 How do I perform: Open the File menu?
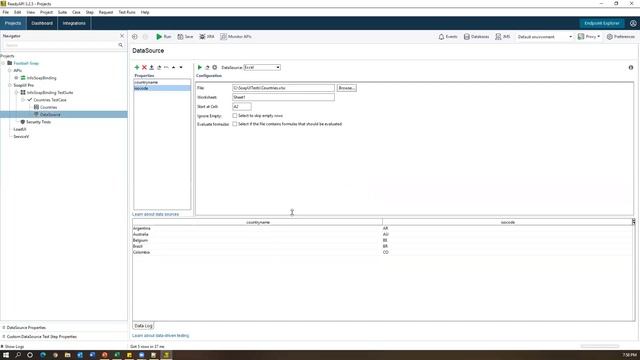click(5, 12)
